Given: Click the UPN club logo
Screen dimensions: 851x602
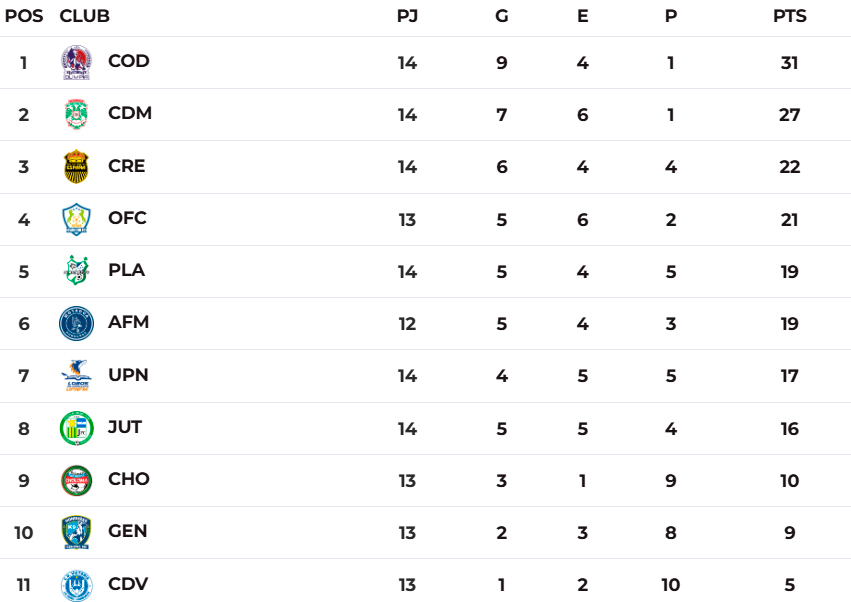Looking at the screenshot, I should 76,376.
